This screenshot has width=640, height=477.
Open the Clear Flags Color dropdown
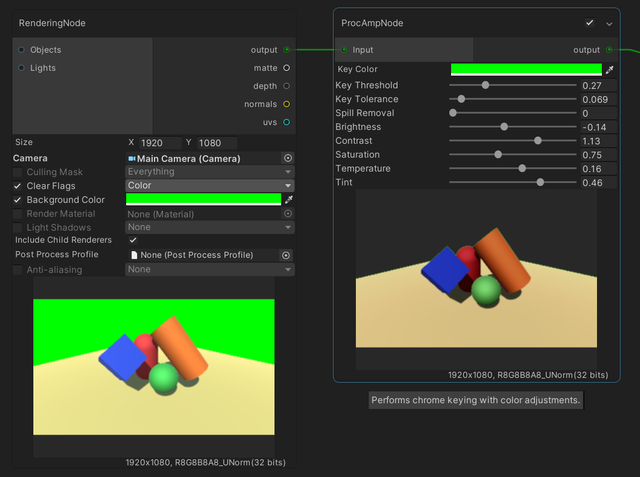tap(209, 186)
